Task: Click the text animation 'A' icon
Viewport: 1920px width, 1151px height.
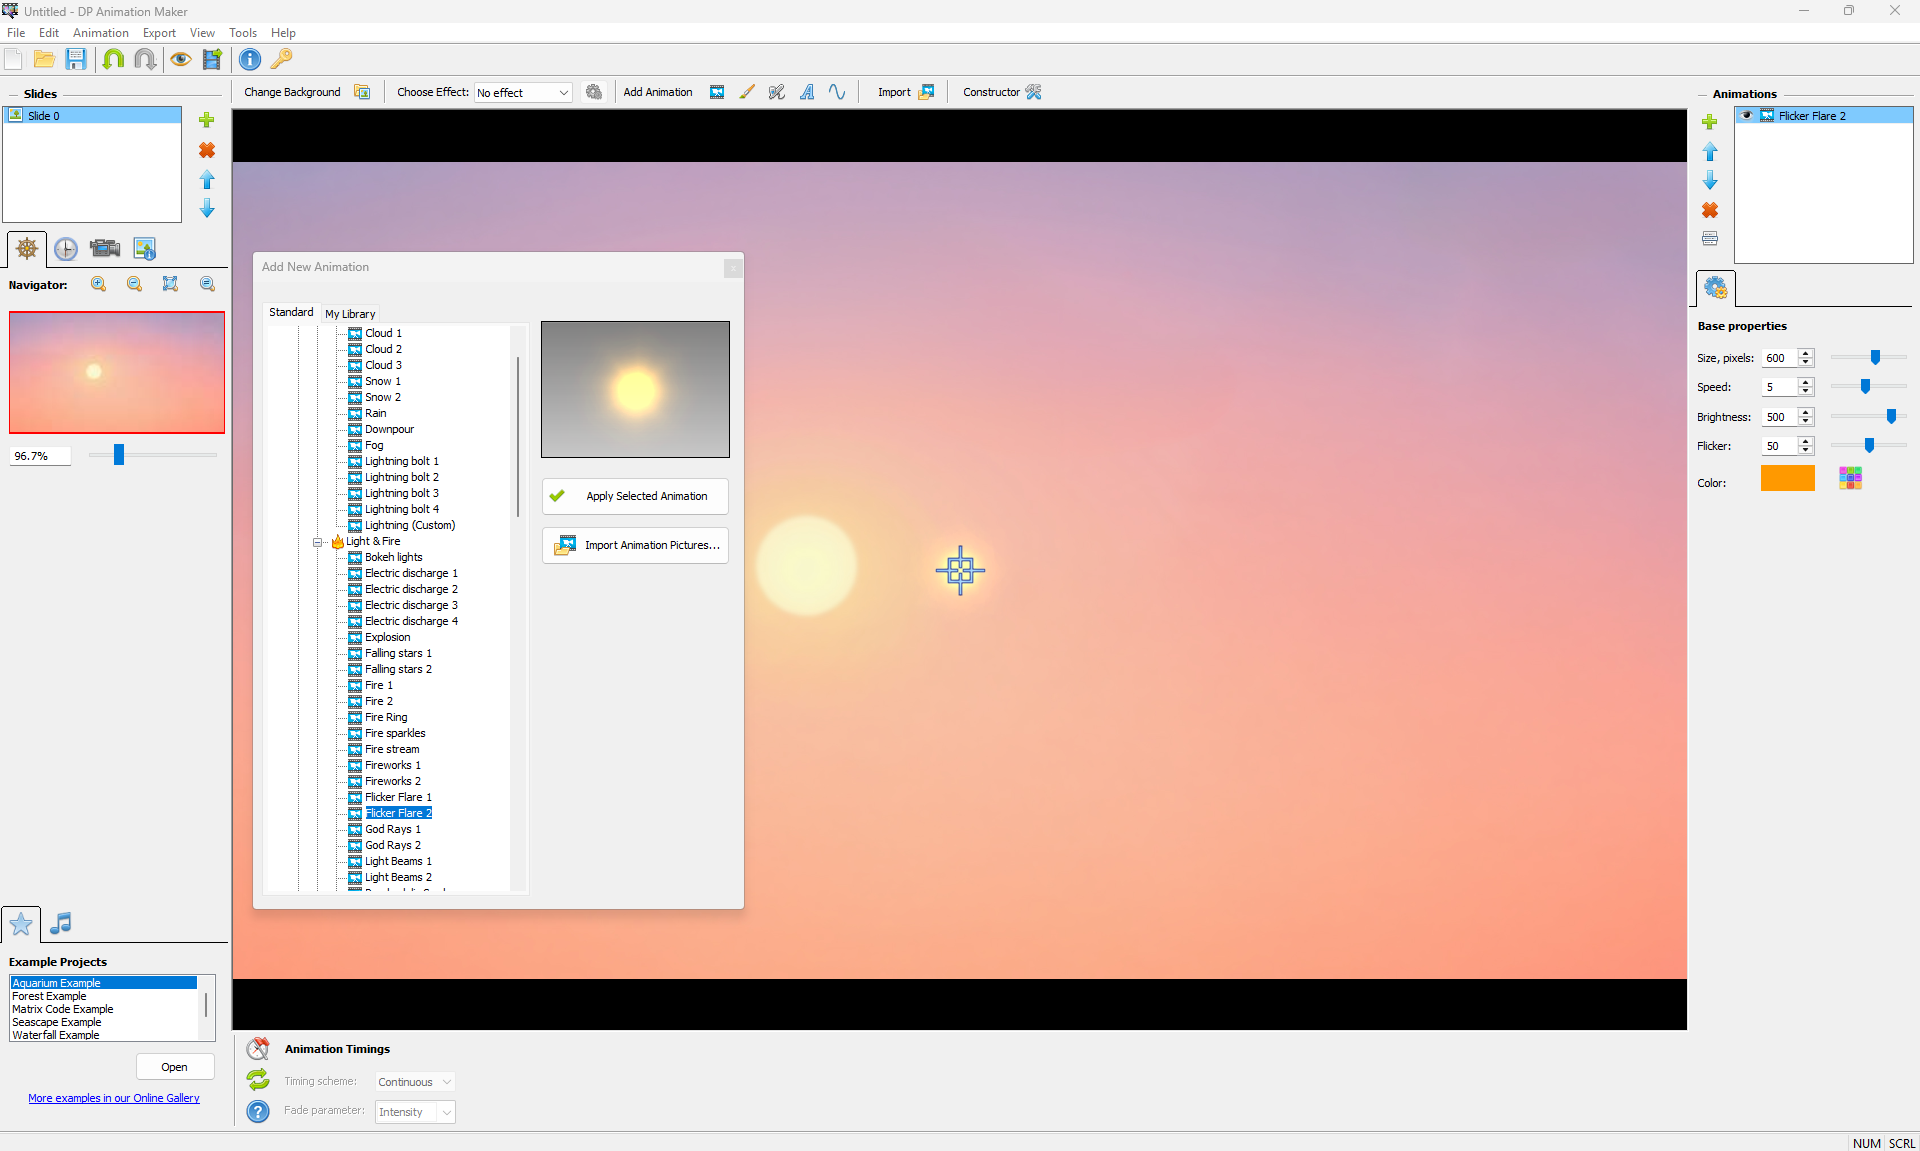Action: (x=807, y=92)
